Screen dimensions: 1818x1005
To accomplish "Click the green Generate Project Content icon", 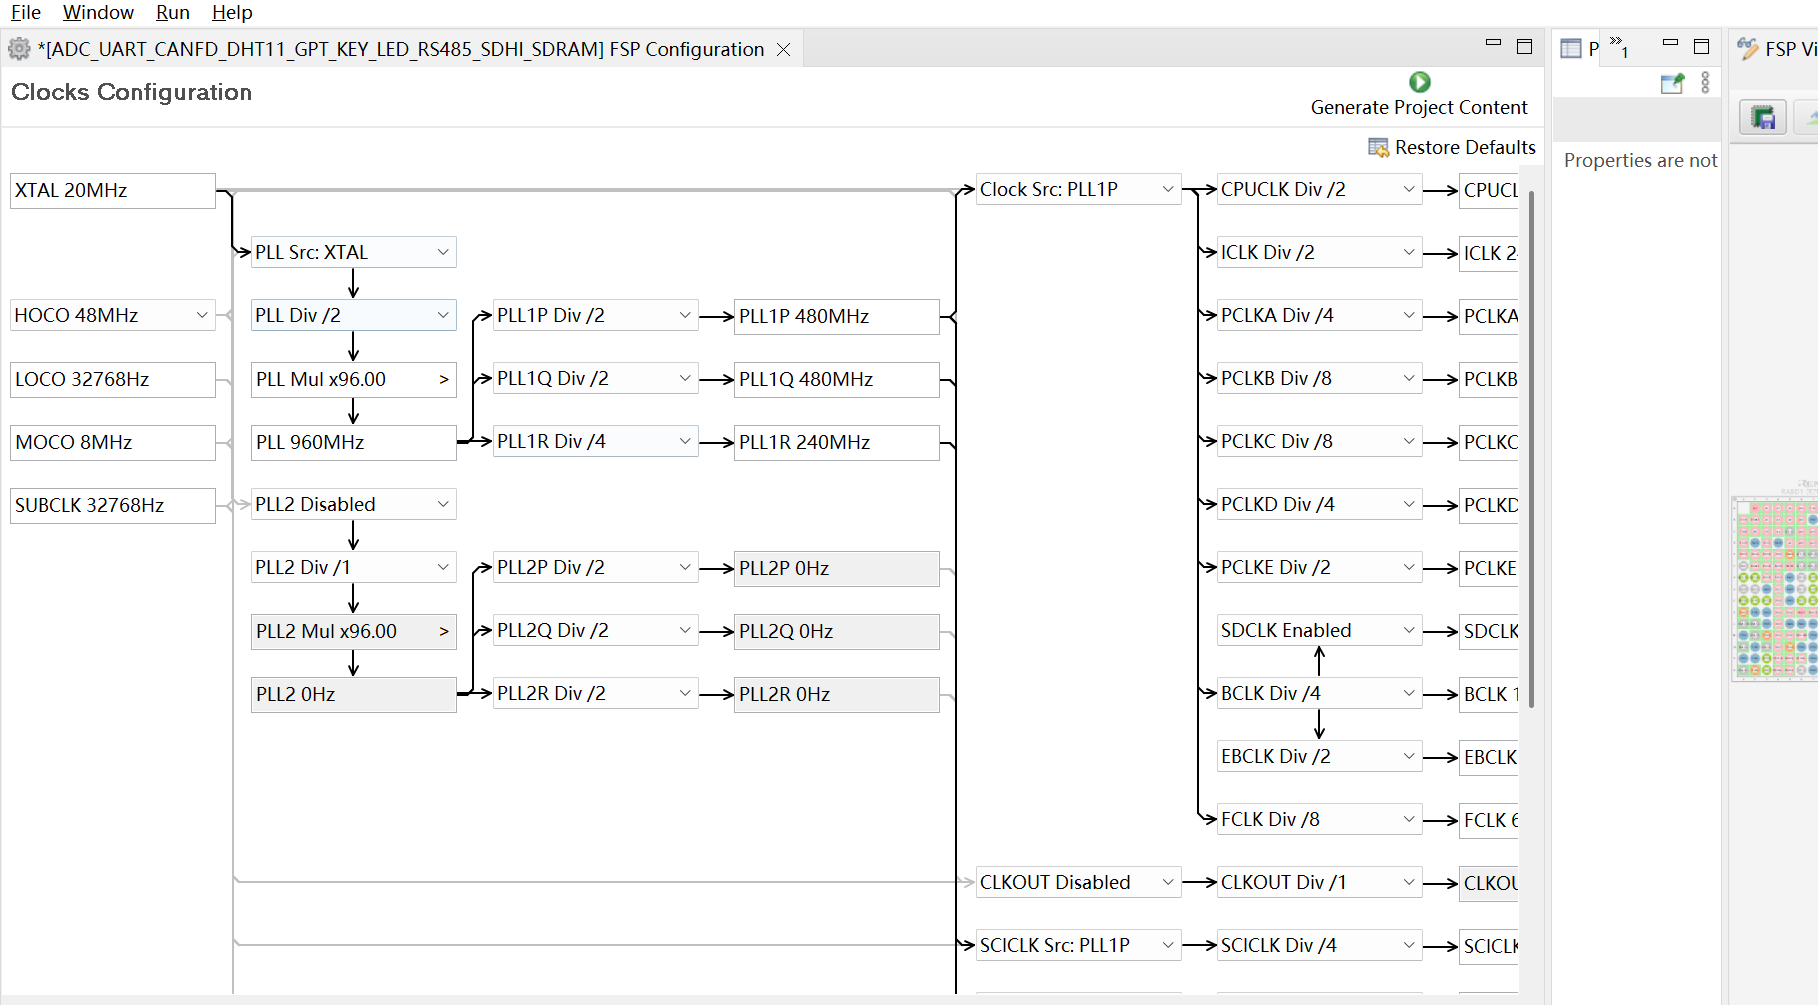I will [1419, 82].
